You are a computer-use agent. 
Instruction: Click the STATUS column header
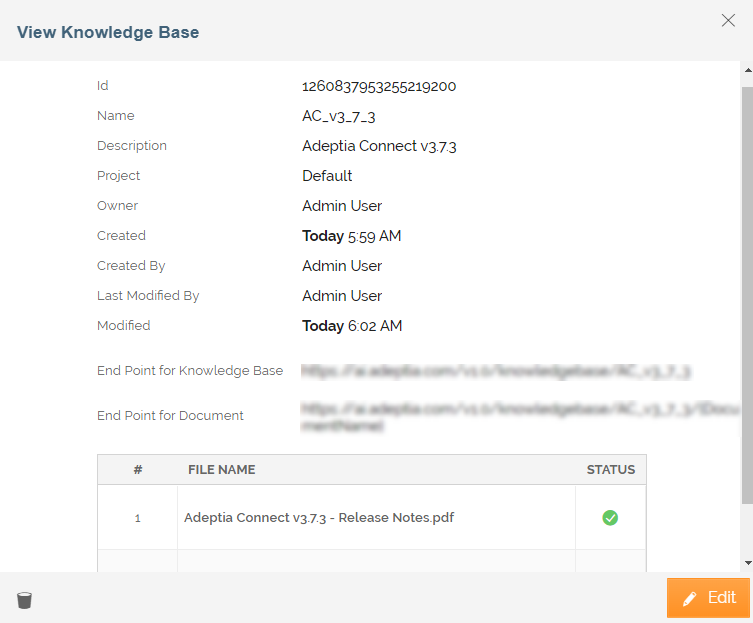point(610,470)
